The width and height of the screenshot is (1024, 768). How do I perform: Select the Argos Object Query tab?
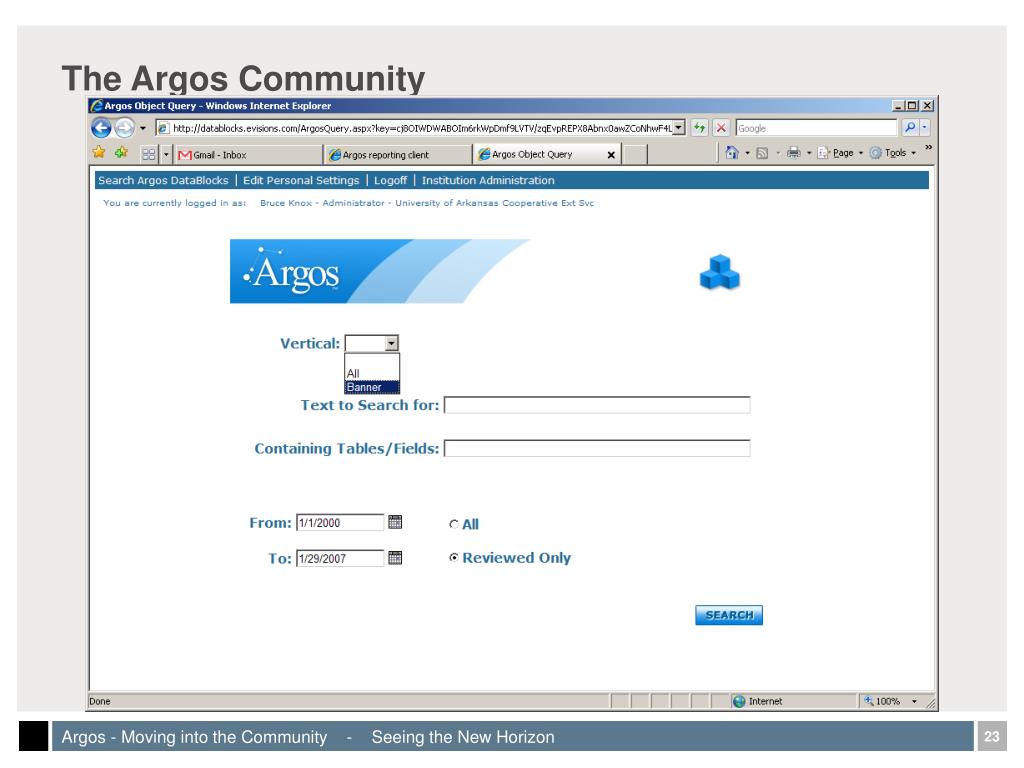(547, 154)
